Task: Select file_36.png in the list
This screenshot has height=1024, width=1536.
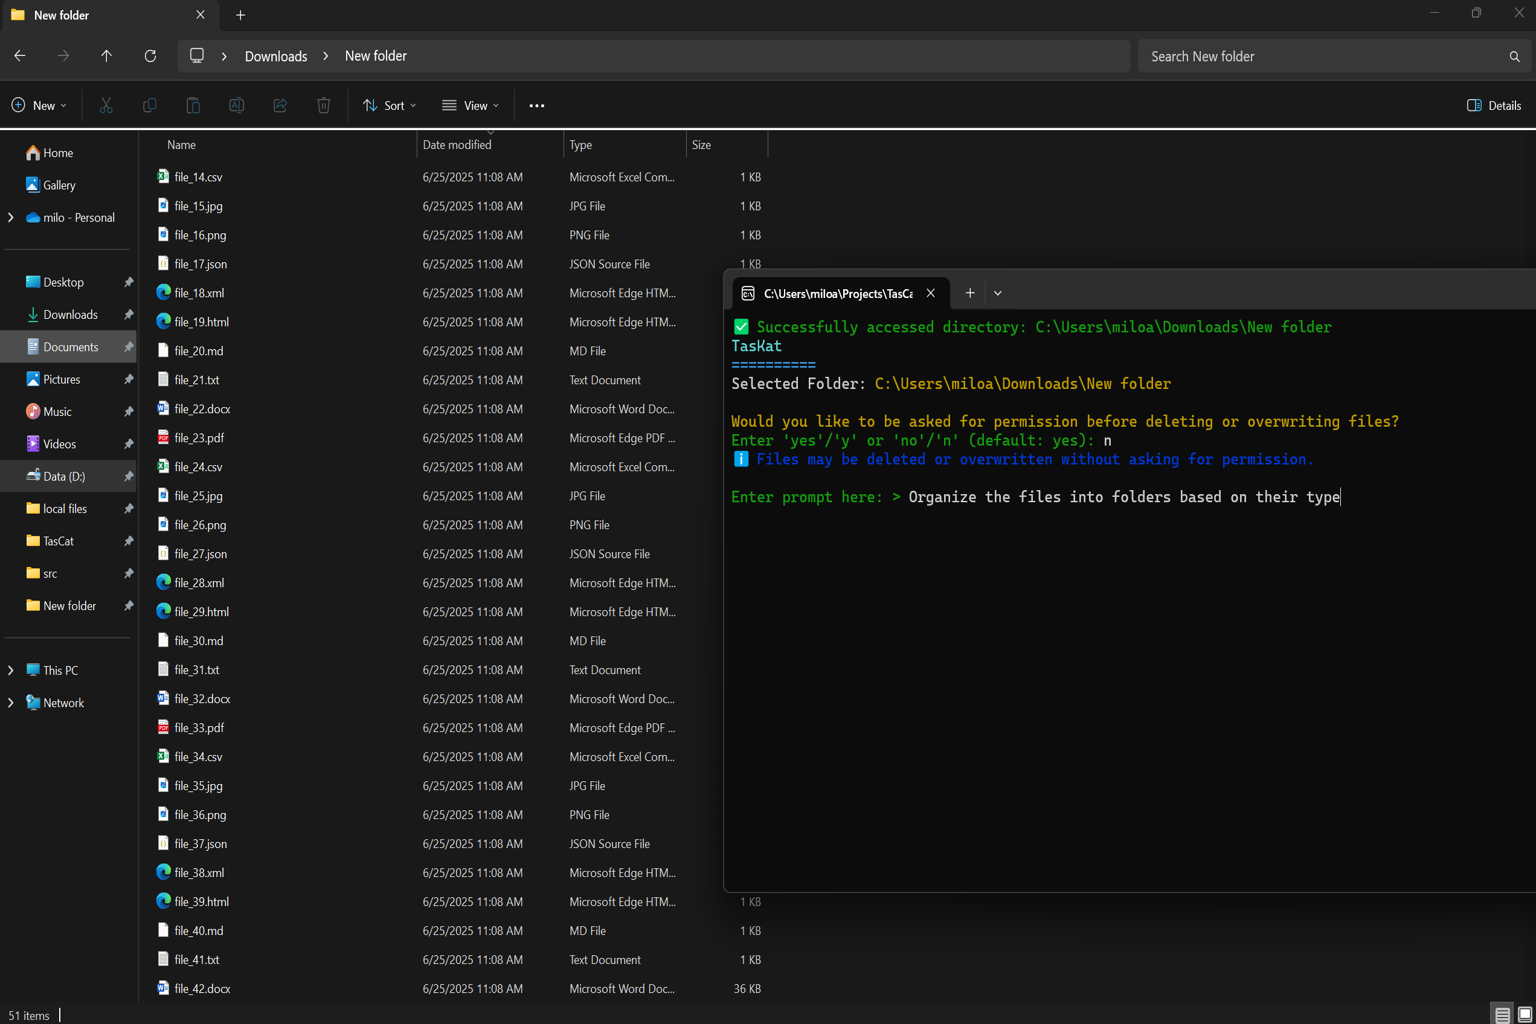Action: [200, 815]
